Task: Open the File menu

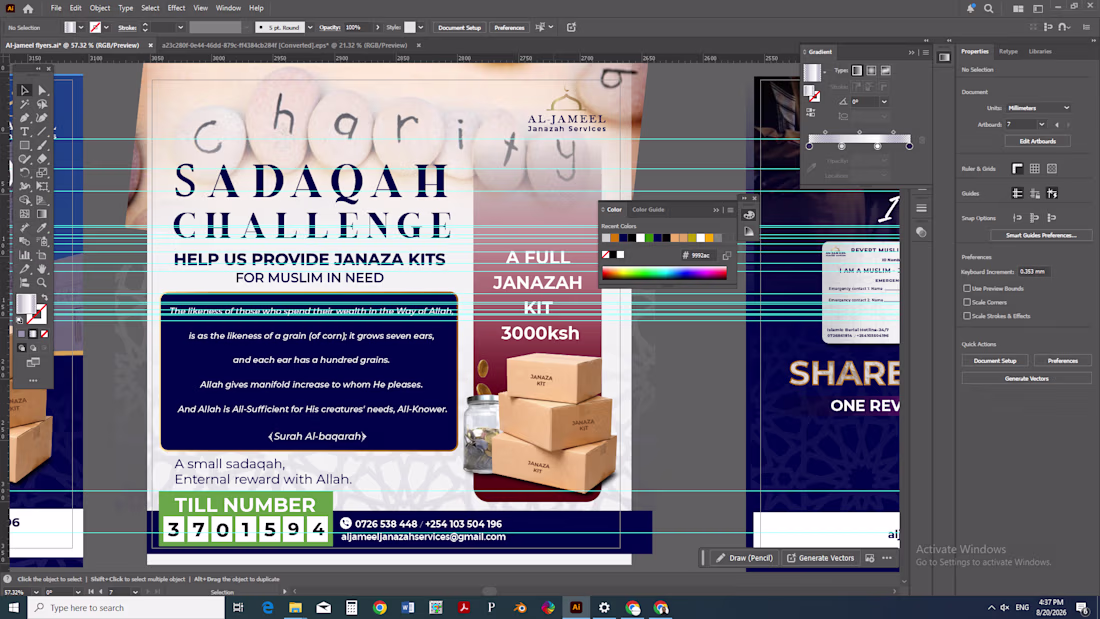Action: coord(55,8)
